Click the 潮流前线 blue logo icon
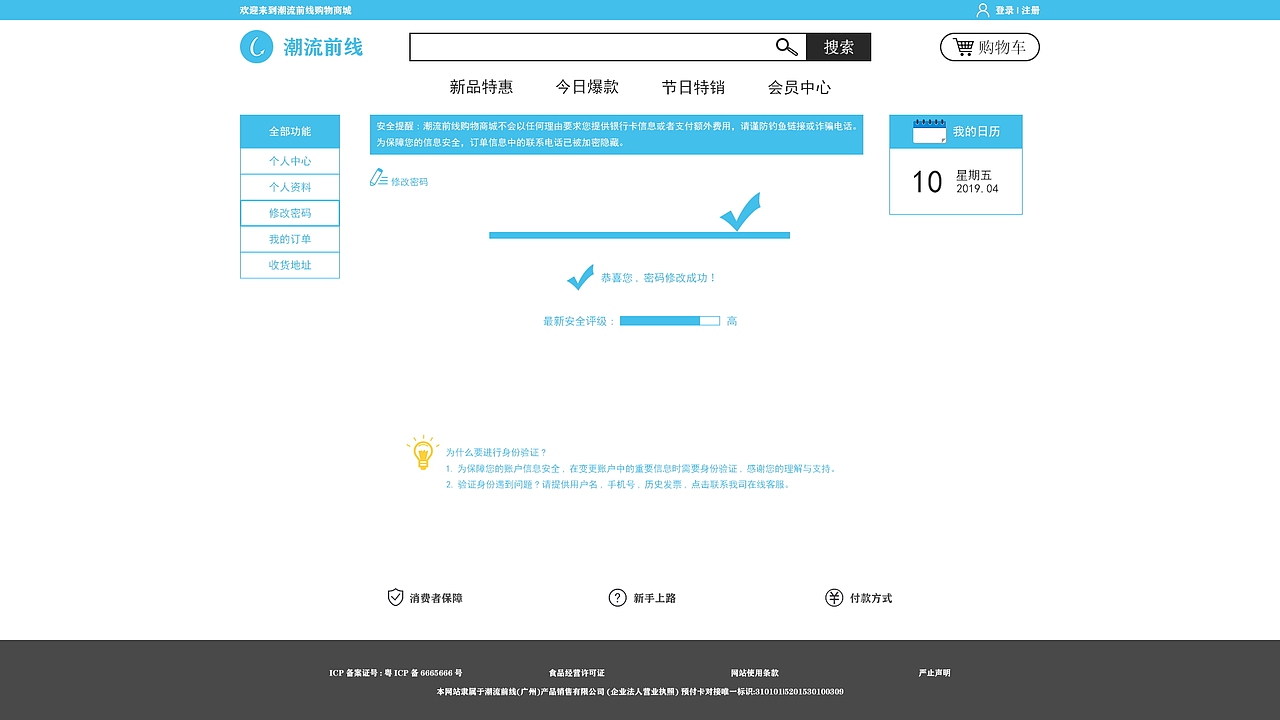1280x720 pixels. pyautogui.click(x=256, y=46)
